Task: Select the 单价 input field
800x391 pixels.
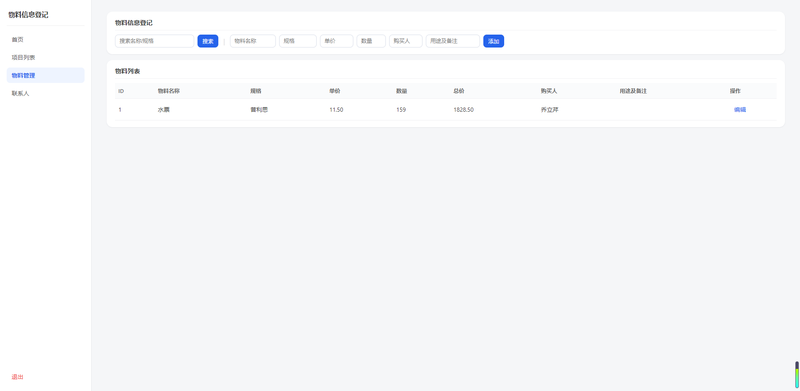Action: [337, 41]
